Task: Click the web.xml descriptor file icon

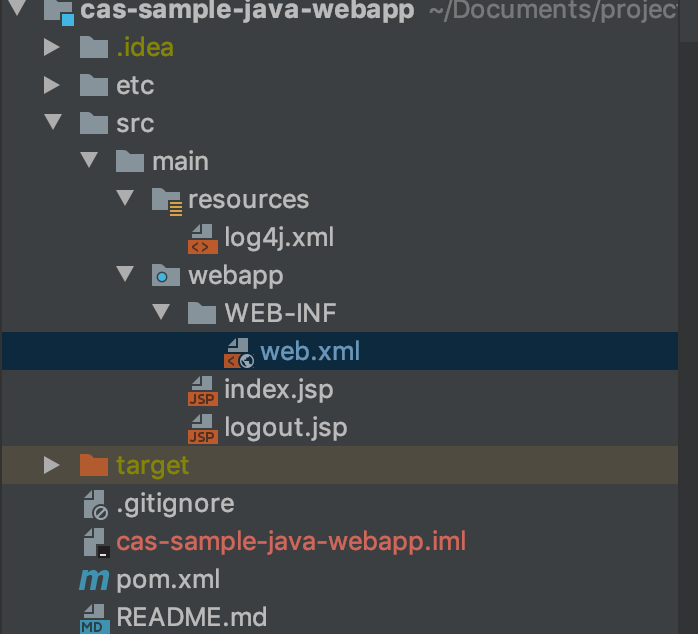Action: (x=238, y=352)
